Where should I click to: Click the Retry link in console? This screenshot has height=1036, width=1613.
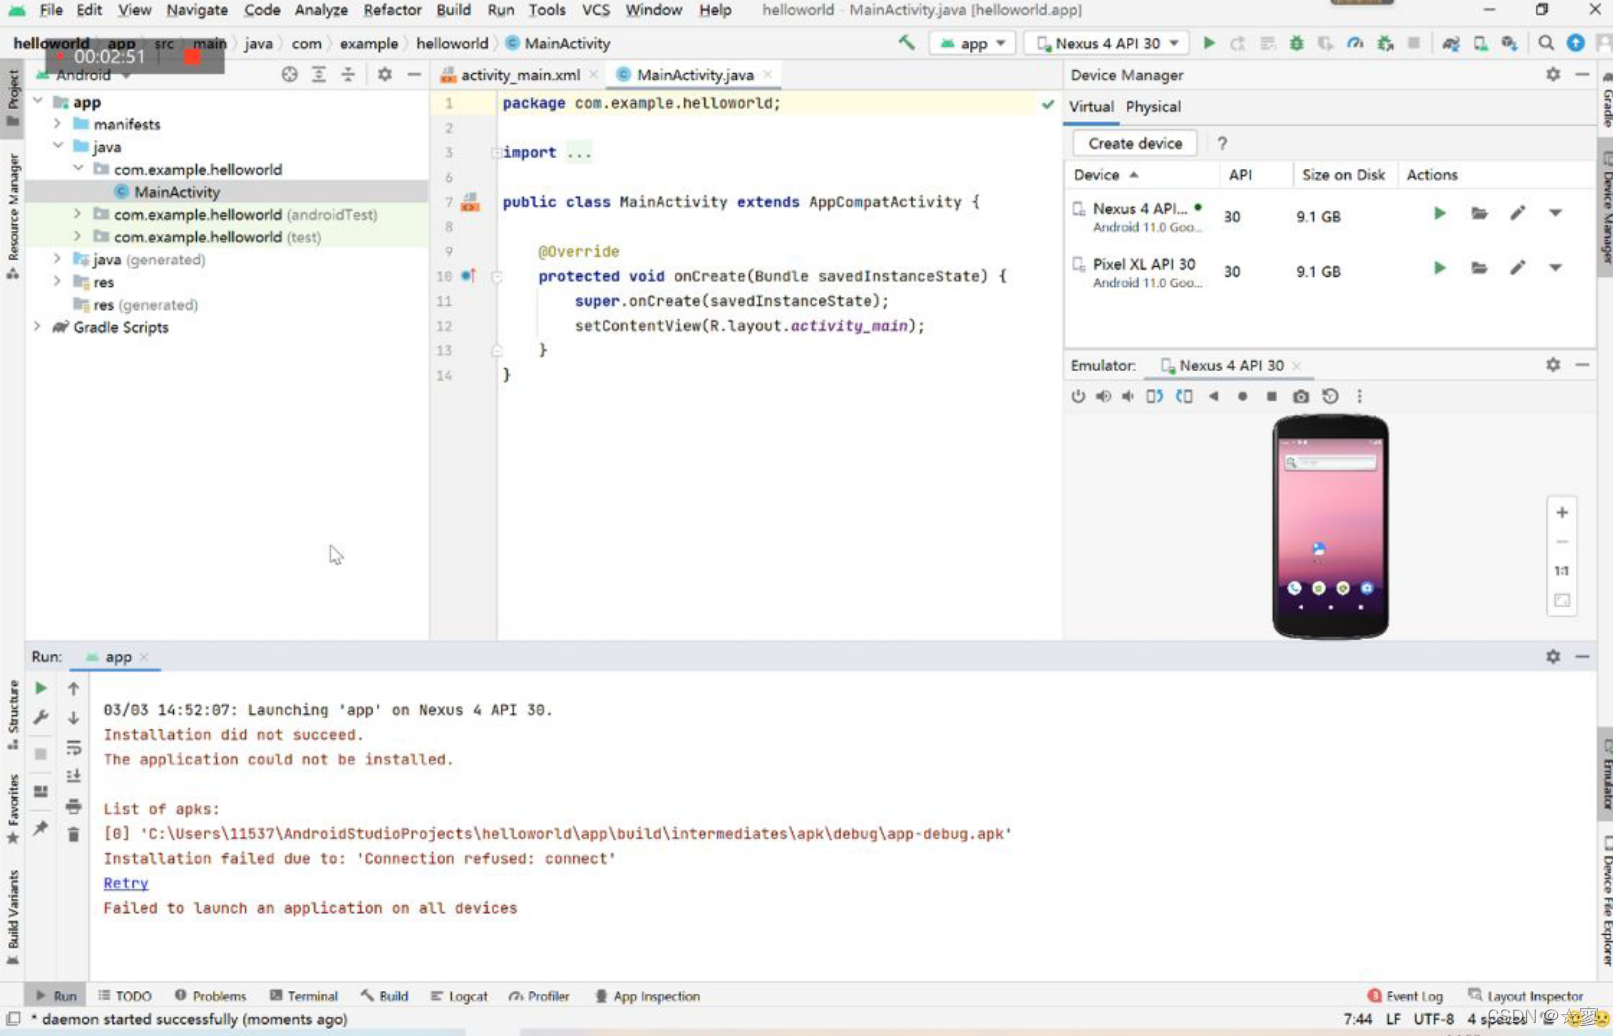[126, 883]
